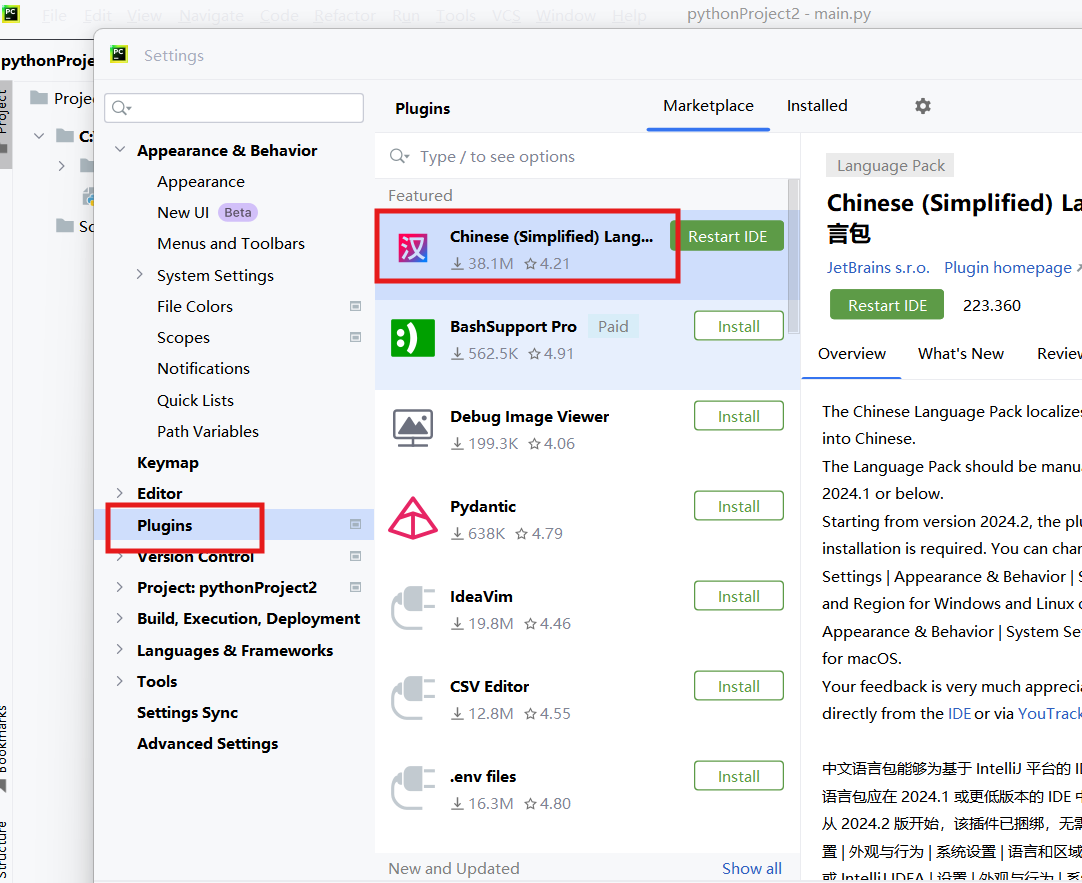
Task: Install the Pydantic plugin
Action: 738,506
